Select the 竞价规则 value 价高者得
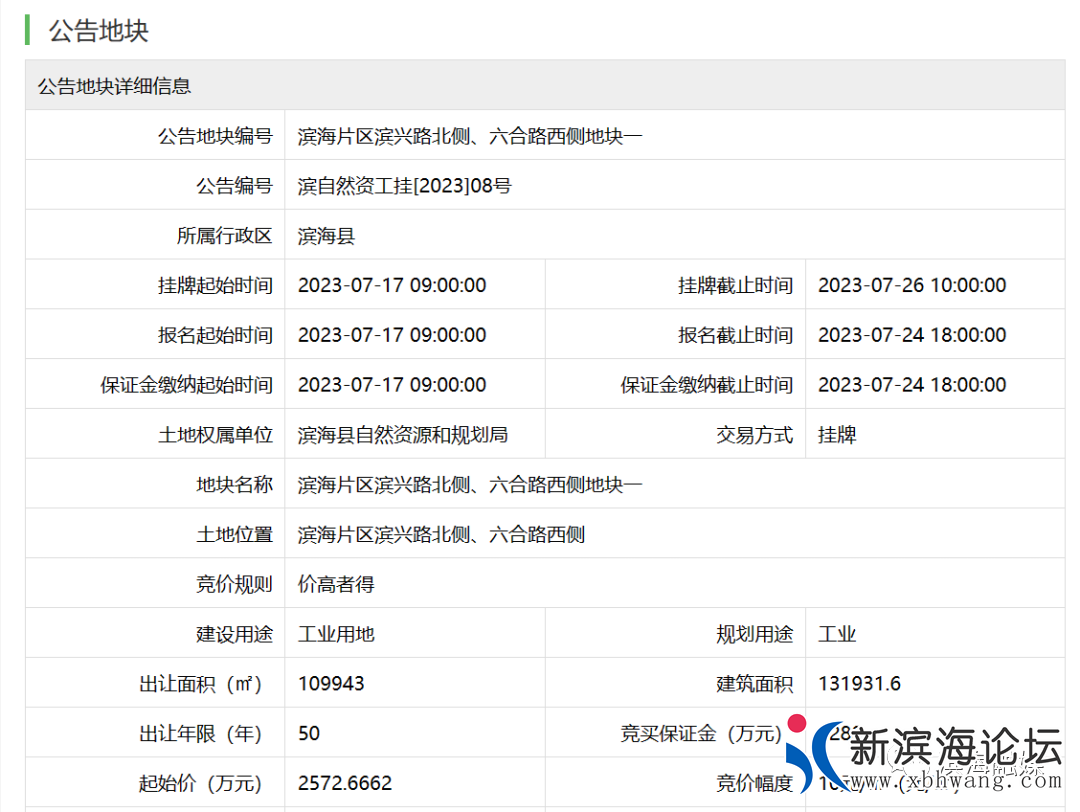This screenshot has width=1080, height=812. tap(336, 585)
